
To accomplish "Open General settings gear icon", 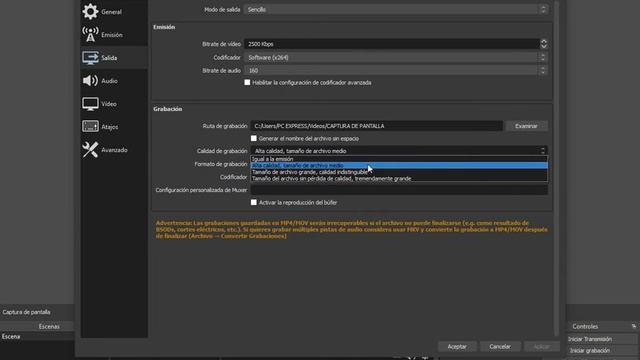I will [90, 11].
